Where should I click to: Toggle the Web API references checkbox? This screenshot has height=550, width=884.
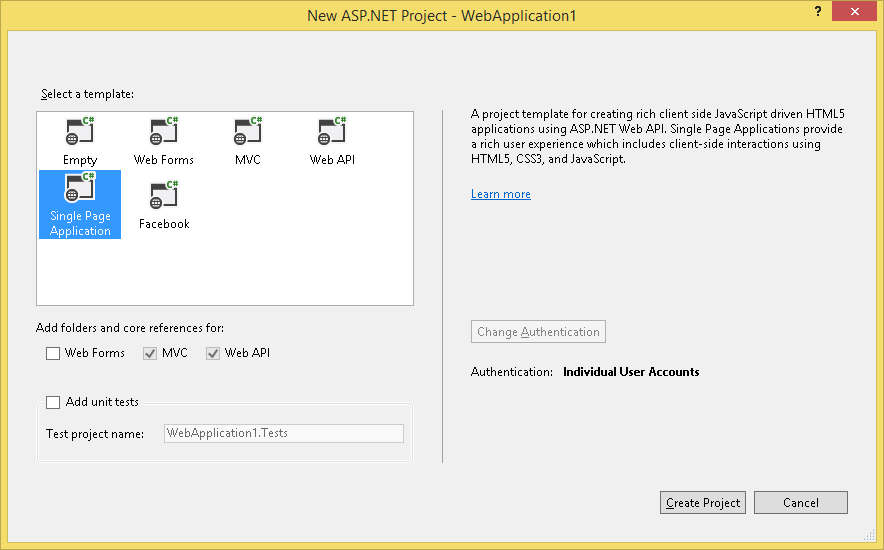click(x=213, y=353)
